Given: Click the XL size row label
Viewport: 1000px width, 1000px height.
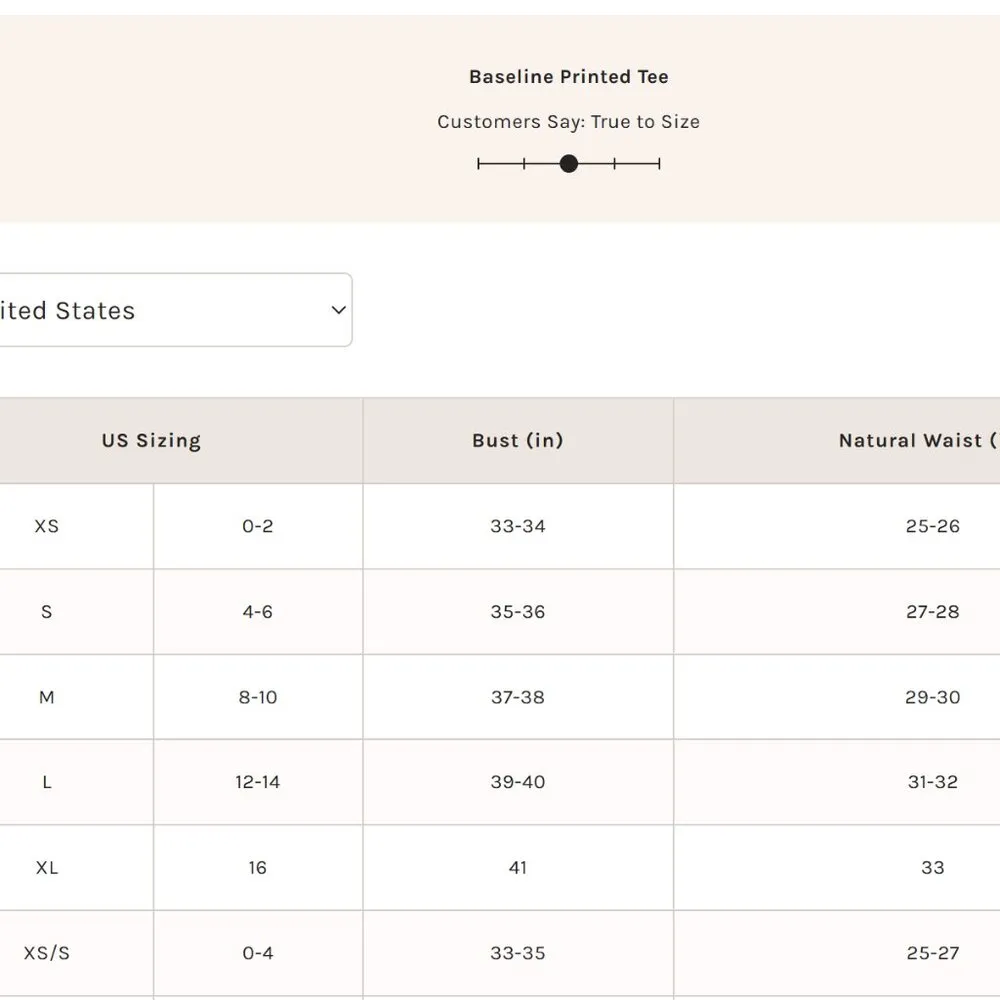Looking at the screenshot, I should click(47, 868).
